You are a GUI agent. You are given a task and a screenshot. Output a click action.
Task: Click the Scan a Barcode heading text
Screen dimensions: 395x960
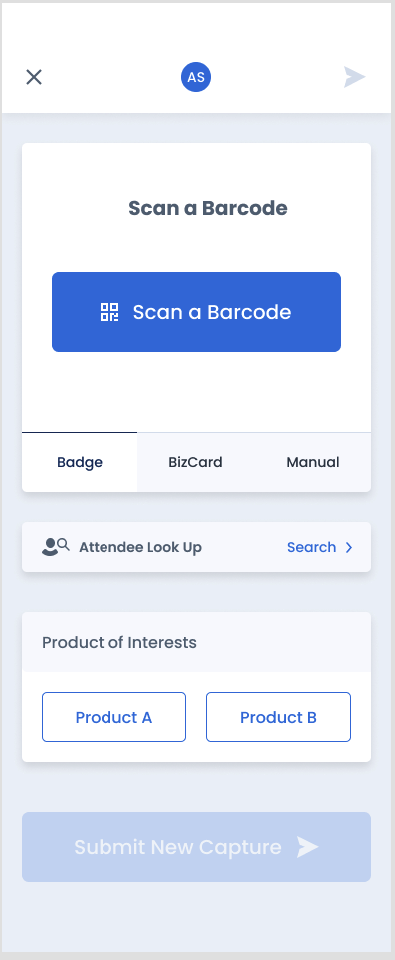coord(208,208)
